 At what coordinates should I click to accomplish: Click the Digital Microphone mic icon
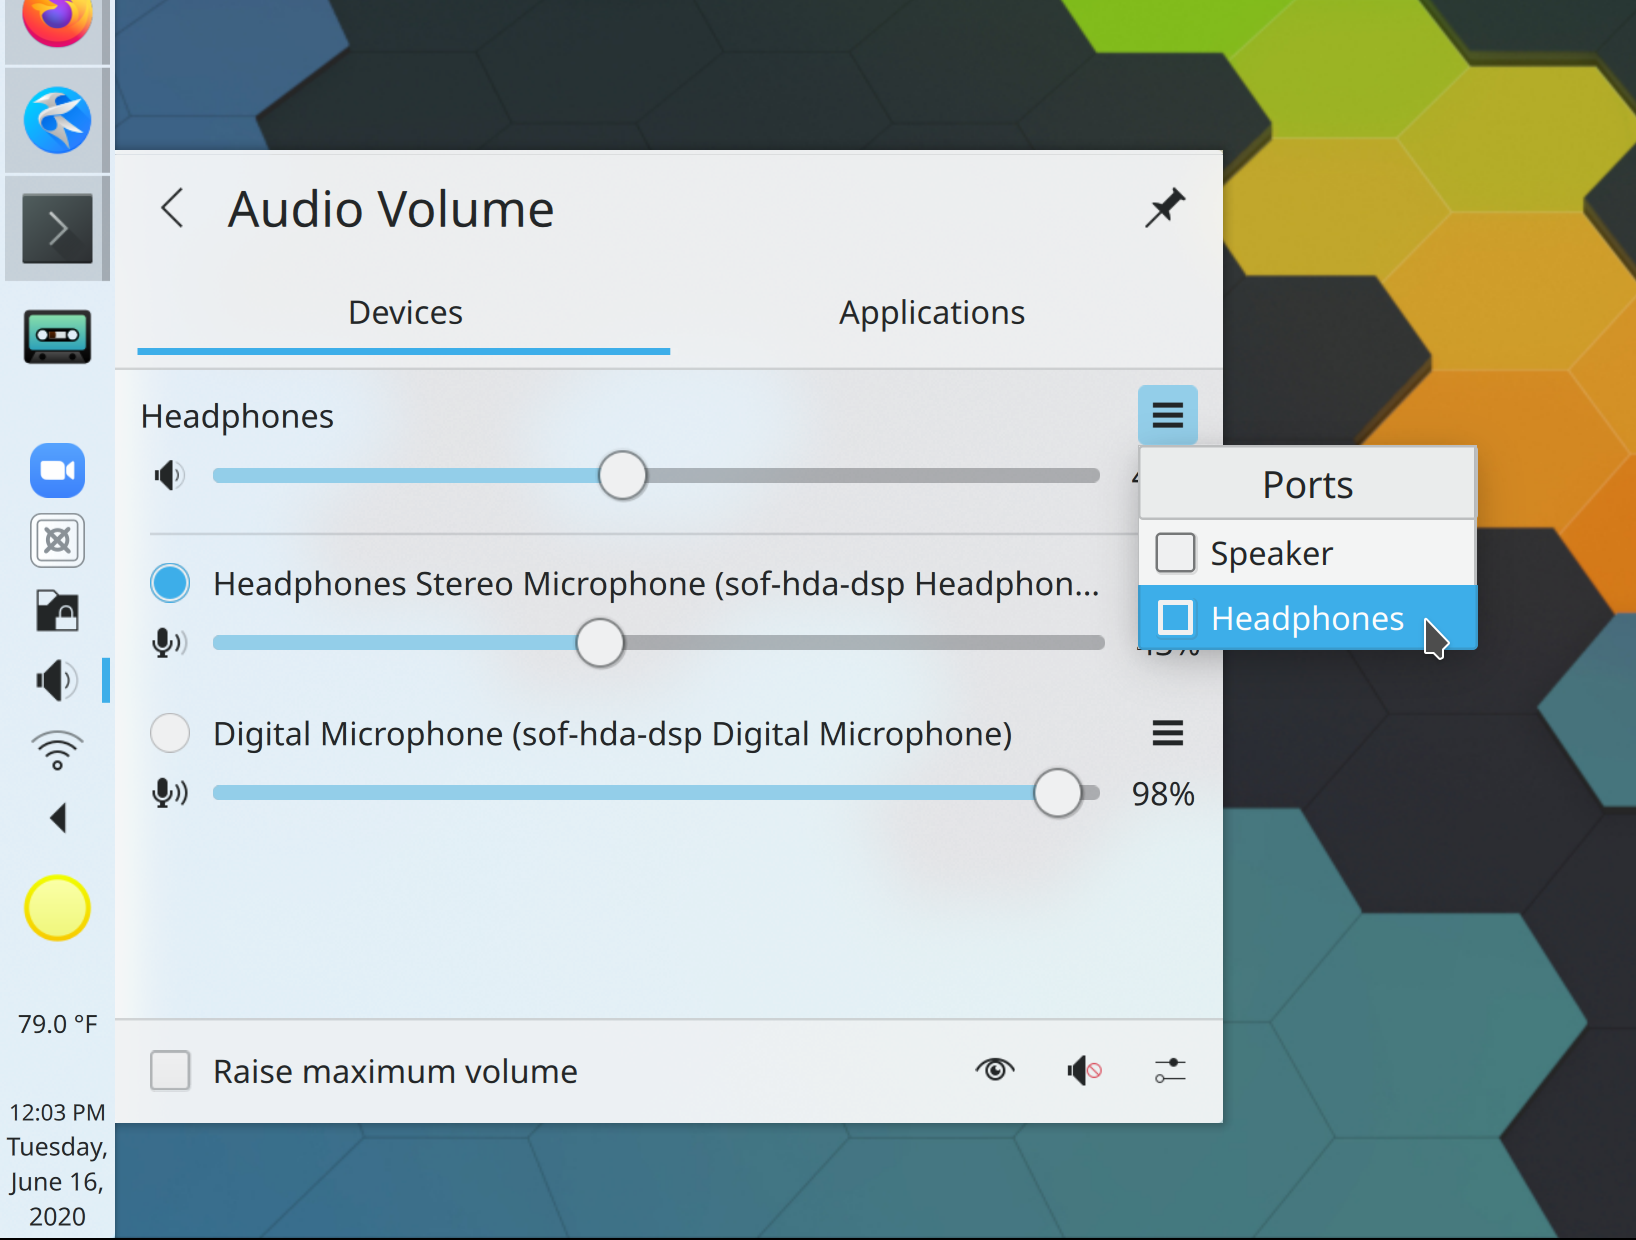[169, 793]
